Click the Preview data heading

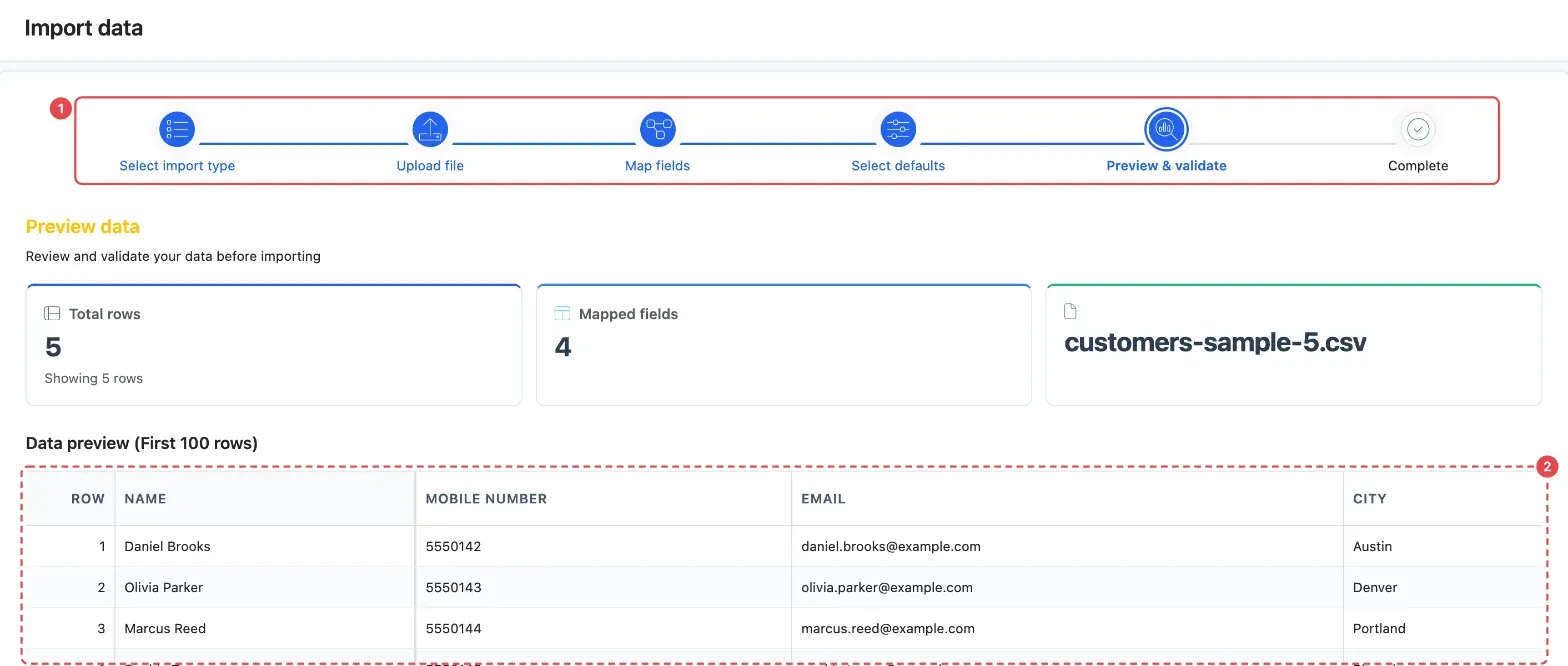(83, 227)
